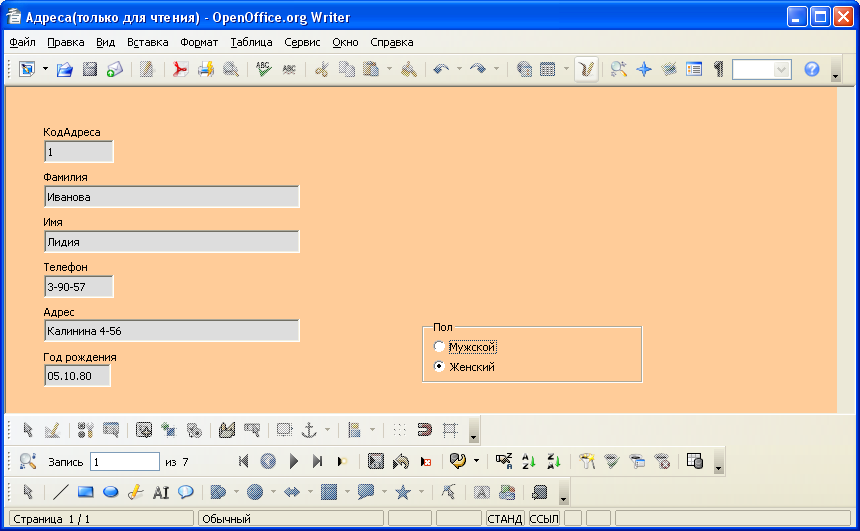Viewport: 860px width, 531px height.
Task: Toggle the ССЫЛ hyperlink mode field
Action: [544, 518]
